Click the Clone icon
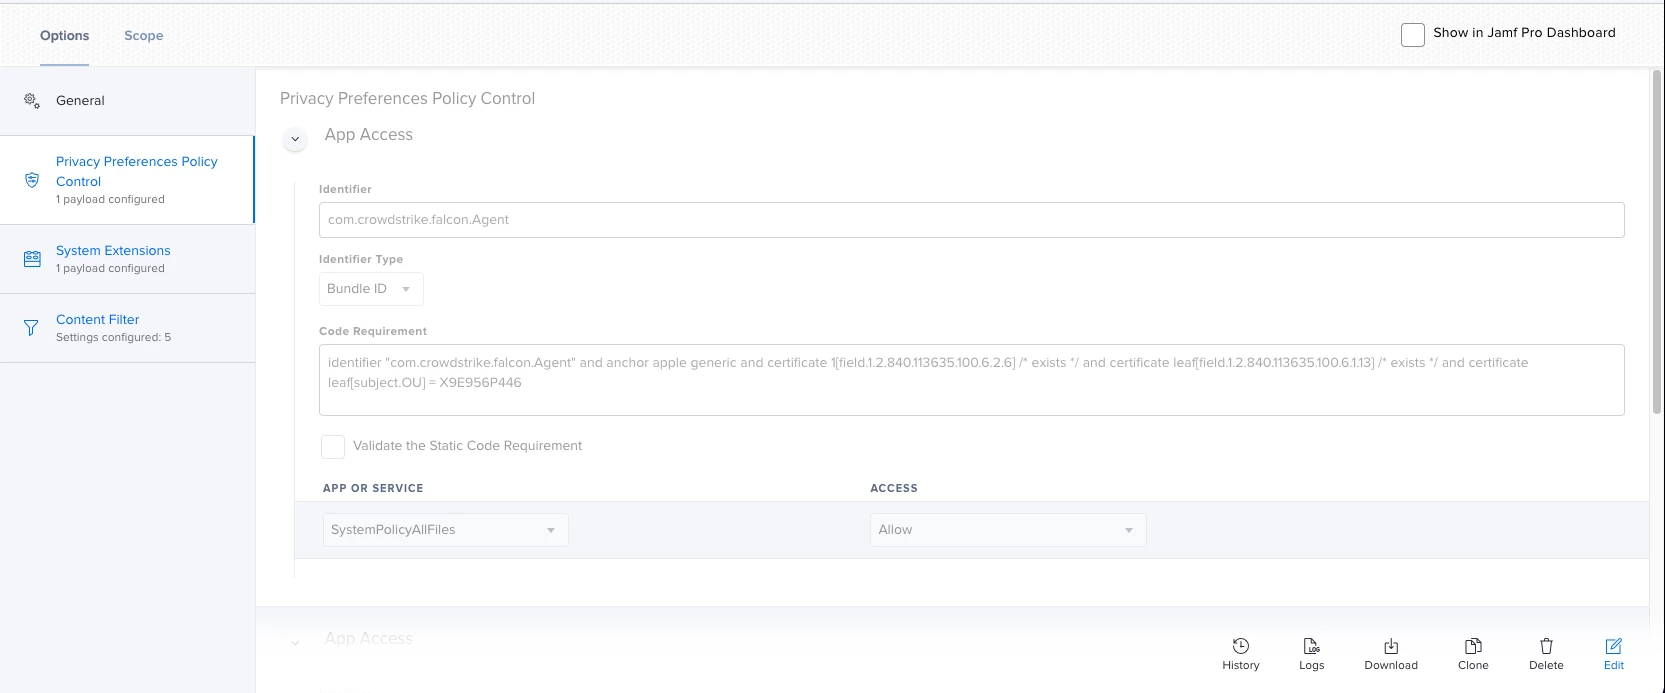 click(x=1473, y=646)
